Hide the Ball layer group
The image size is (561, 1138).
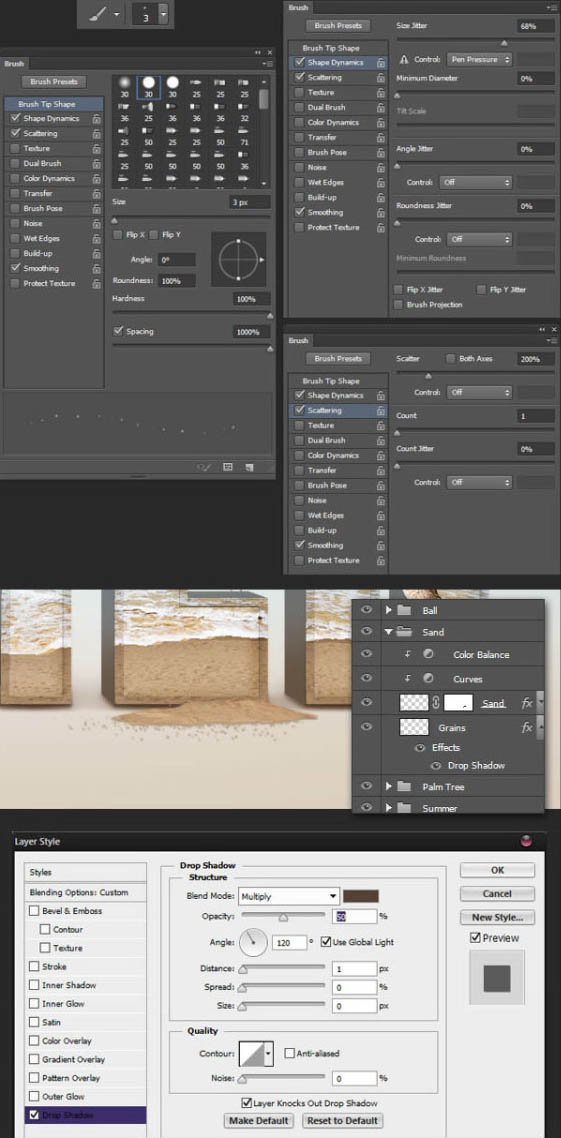367,611
